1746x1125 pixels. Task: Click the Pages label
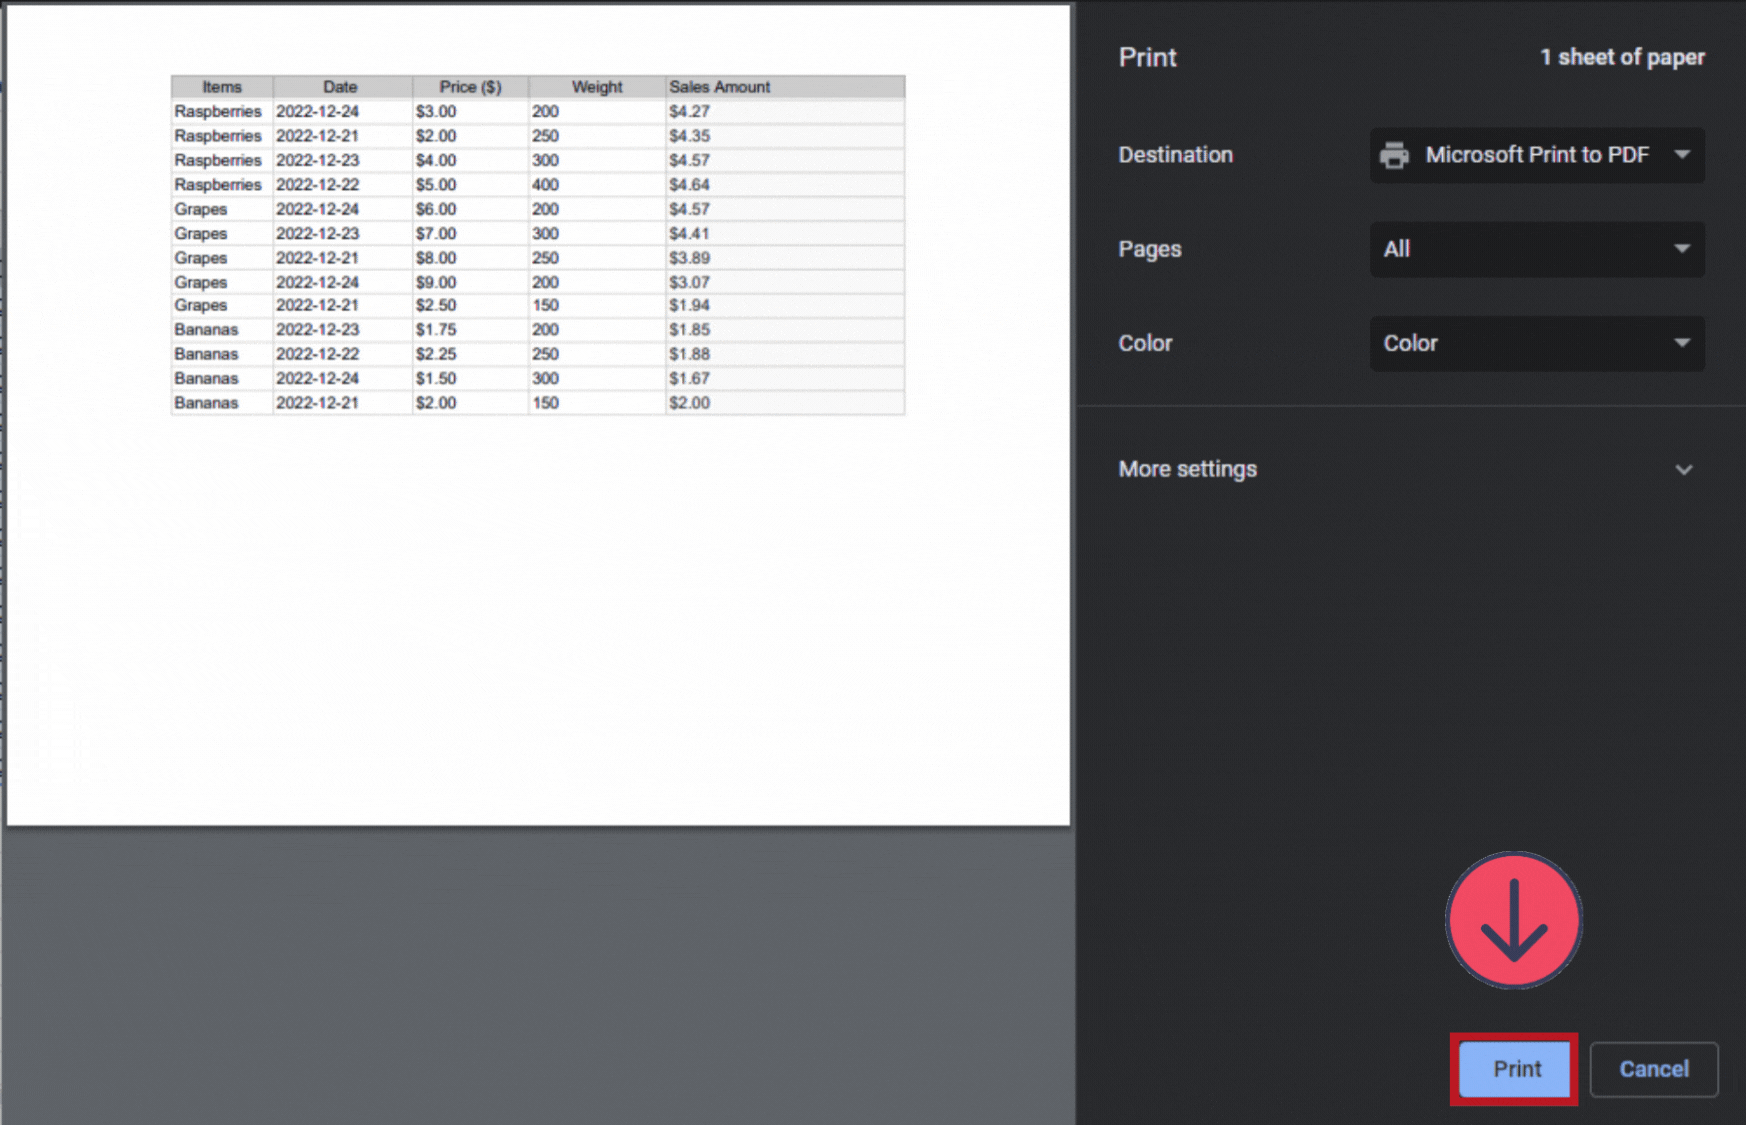coord(1149,249)
